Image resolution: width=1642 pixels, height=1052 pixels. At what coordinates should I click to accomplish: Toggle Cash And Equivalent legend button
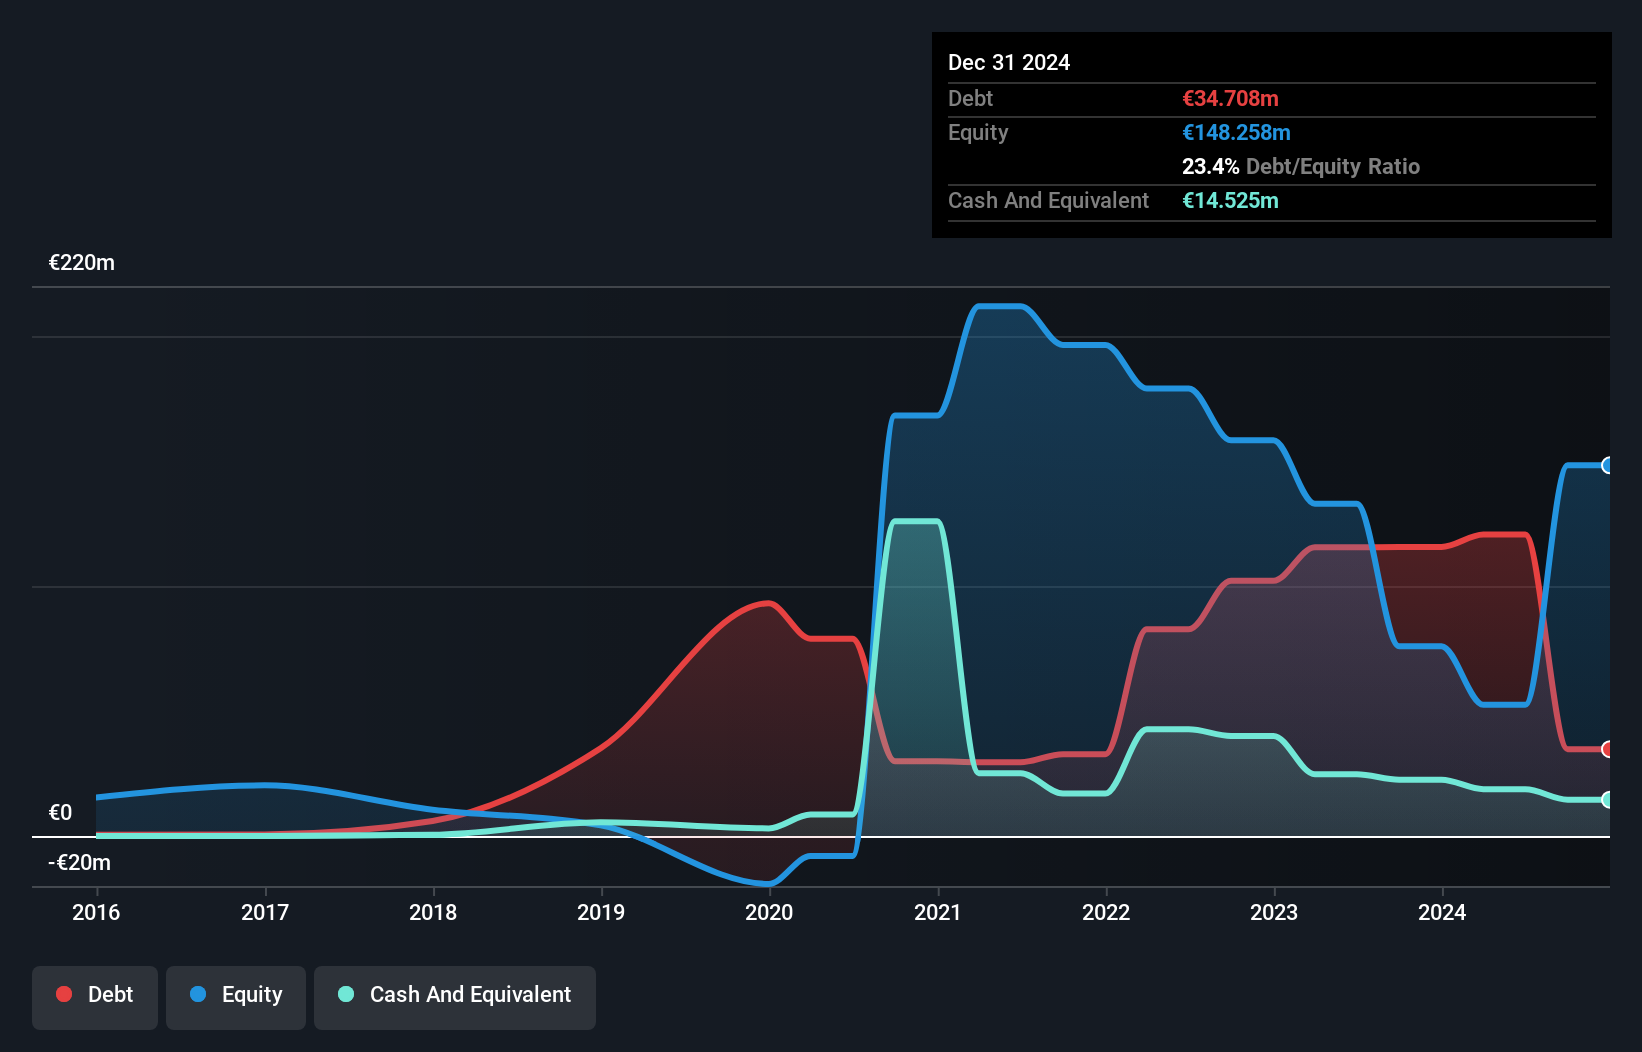pos(455,997)
